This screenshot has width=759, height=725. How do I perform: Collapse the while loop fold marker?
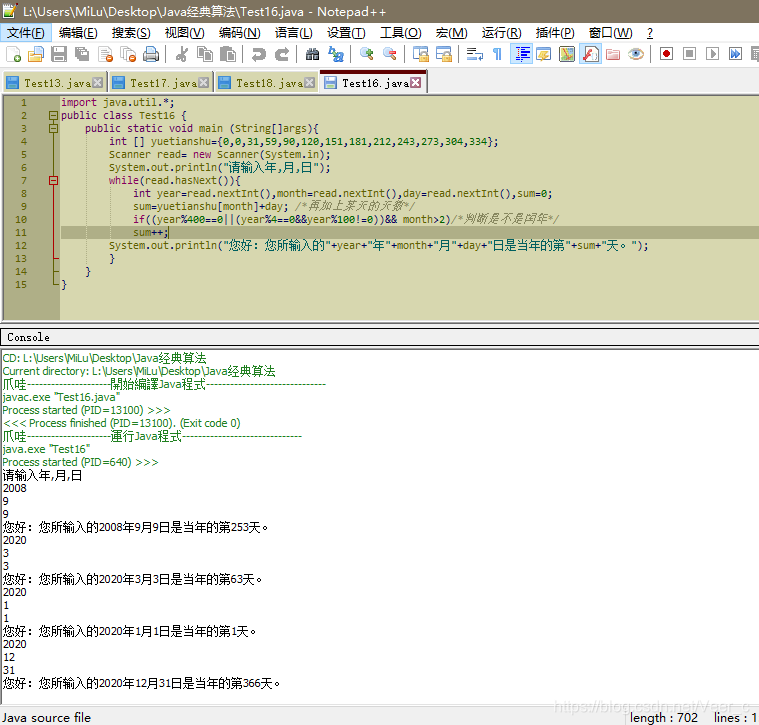click(x=53, y=181)
